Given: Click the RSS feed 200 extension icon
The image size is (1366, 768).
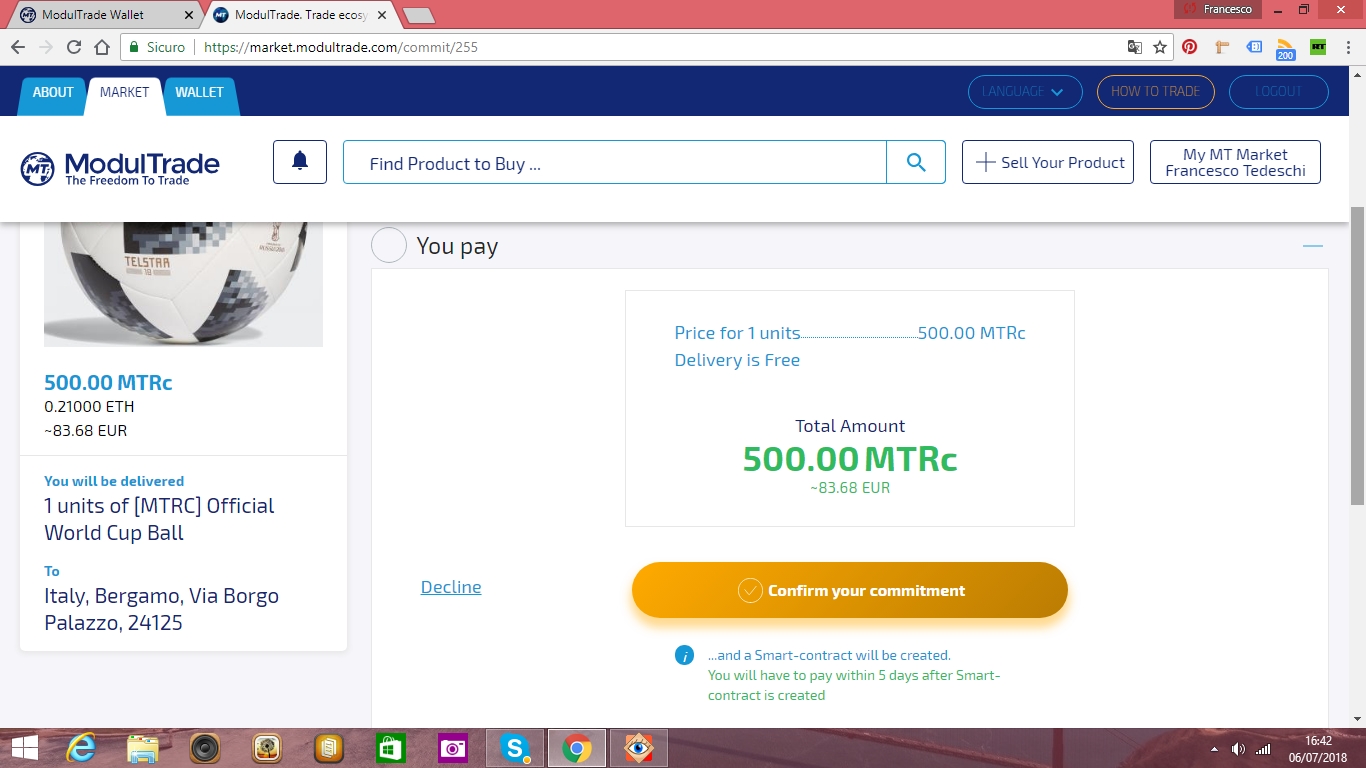Looking at the screenshot, I should click(1285, 48).
